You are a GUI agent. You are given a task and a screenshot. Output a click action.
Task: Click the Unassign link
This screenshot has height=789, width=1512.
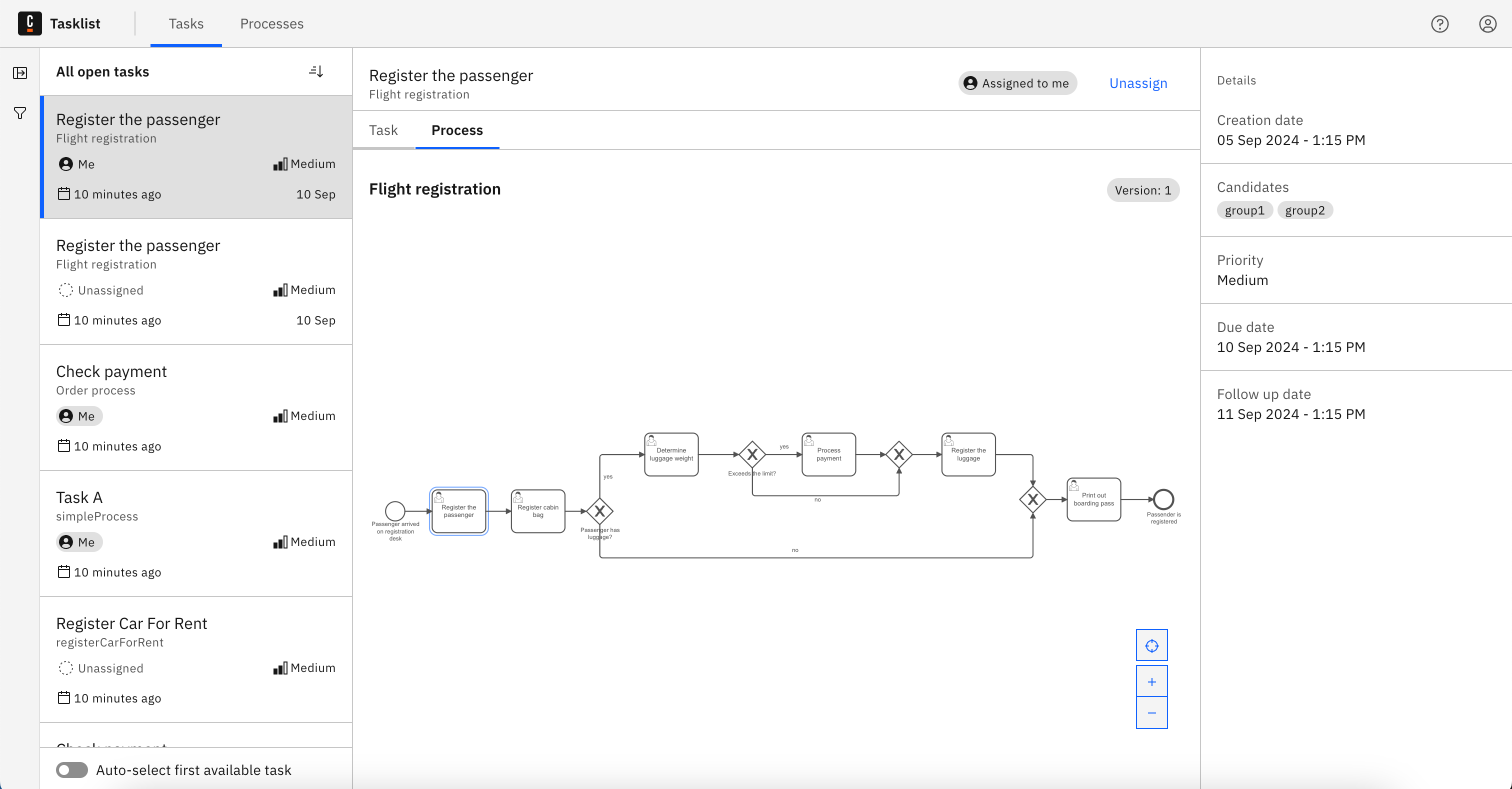[x=1138, y=83]
